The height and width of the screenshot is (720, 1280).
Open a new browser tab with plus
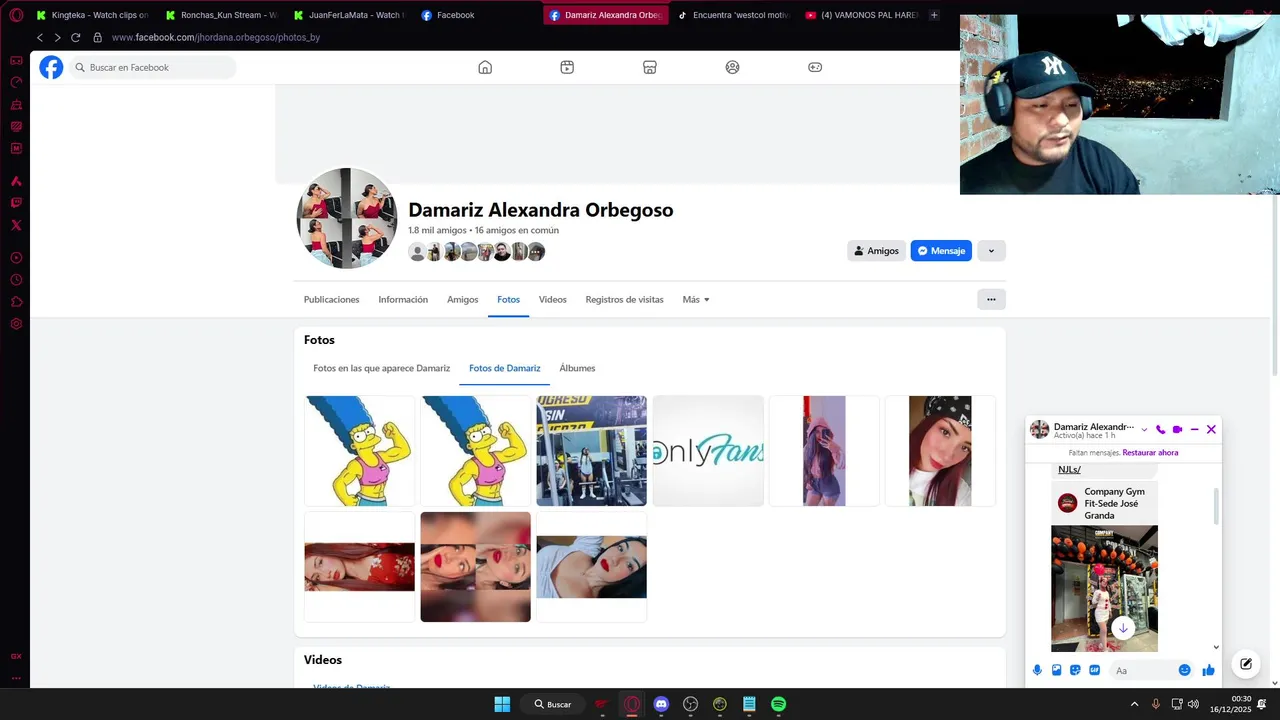pyautogui.click(x=934, y=15)
